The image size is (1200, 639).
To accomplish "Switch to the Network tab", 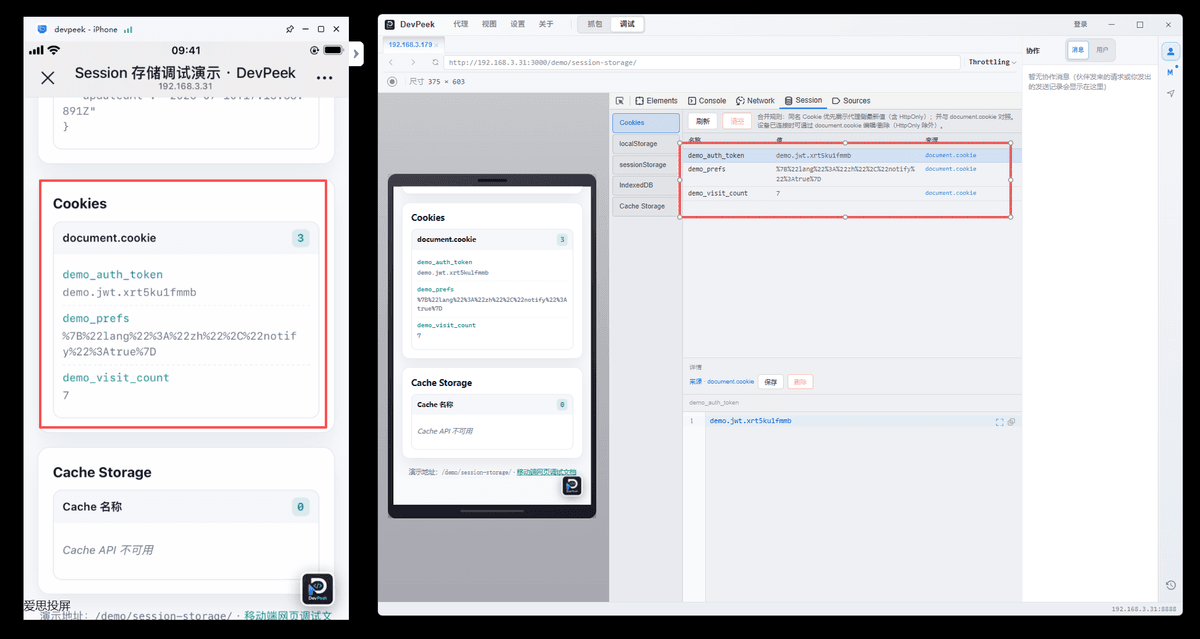I will [x=755, y=101].
